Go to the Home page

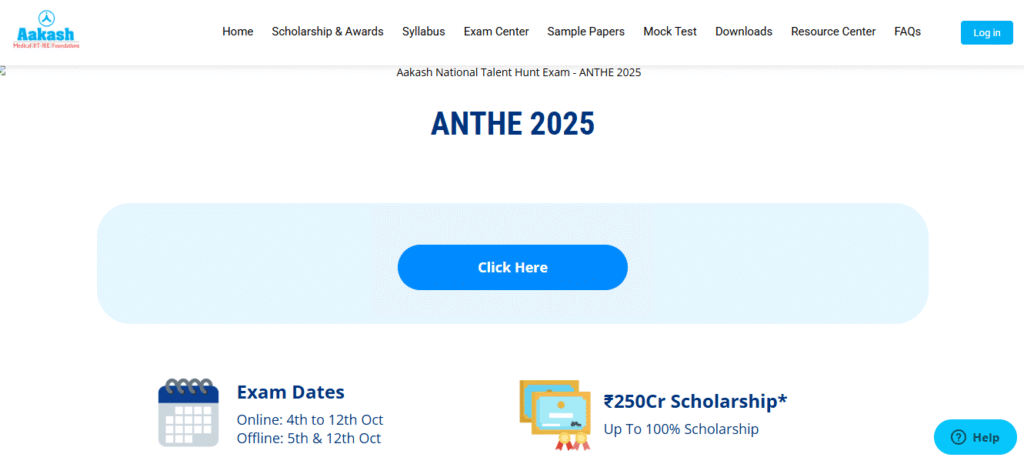[x=238, y=32]
